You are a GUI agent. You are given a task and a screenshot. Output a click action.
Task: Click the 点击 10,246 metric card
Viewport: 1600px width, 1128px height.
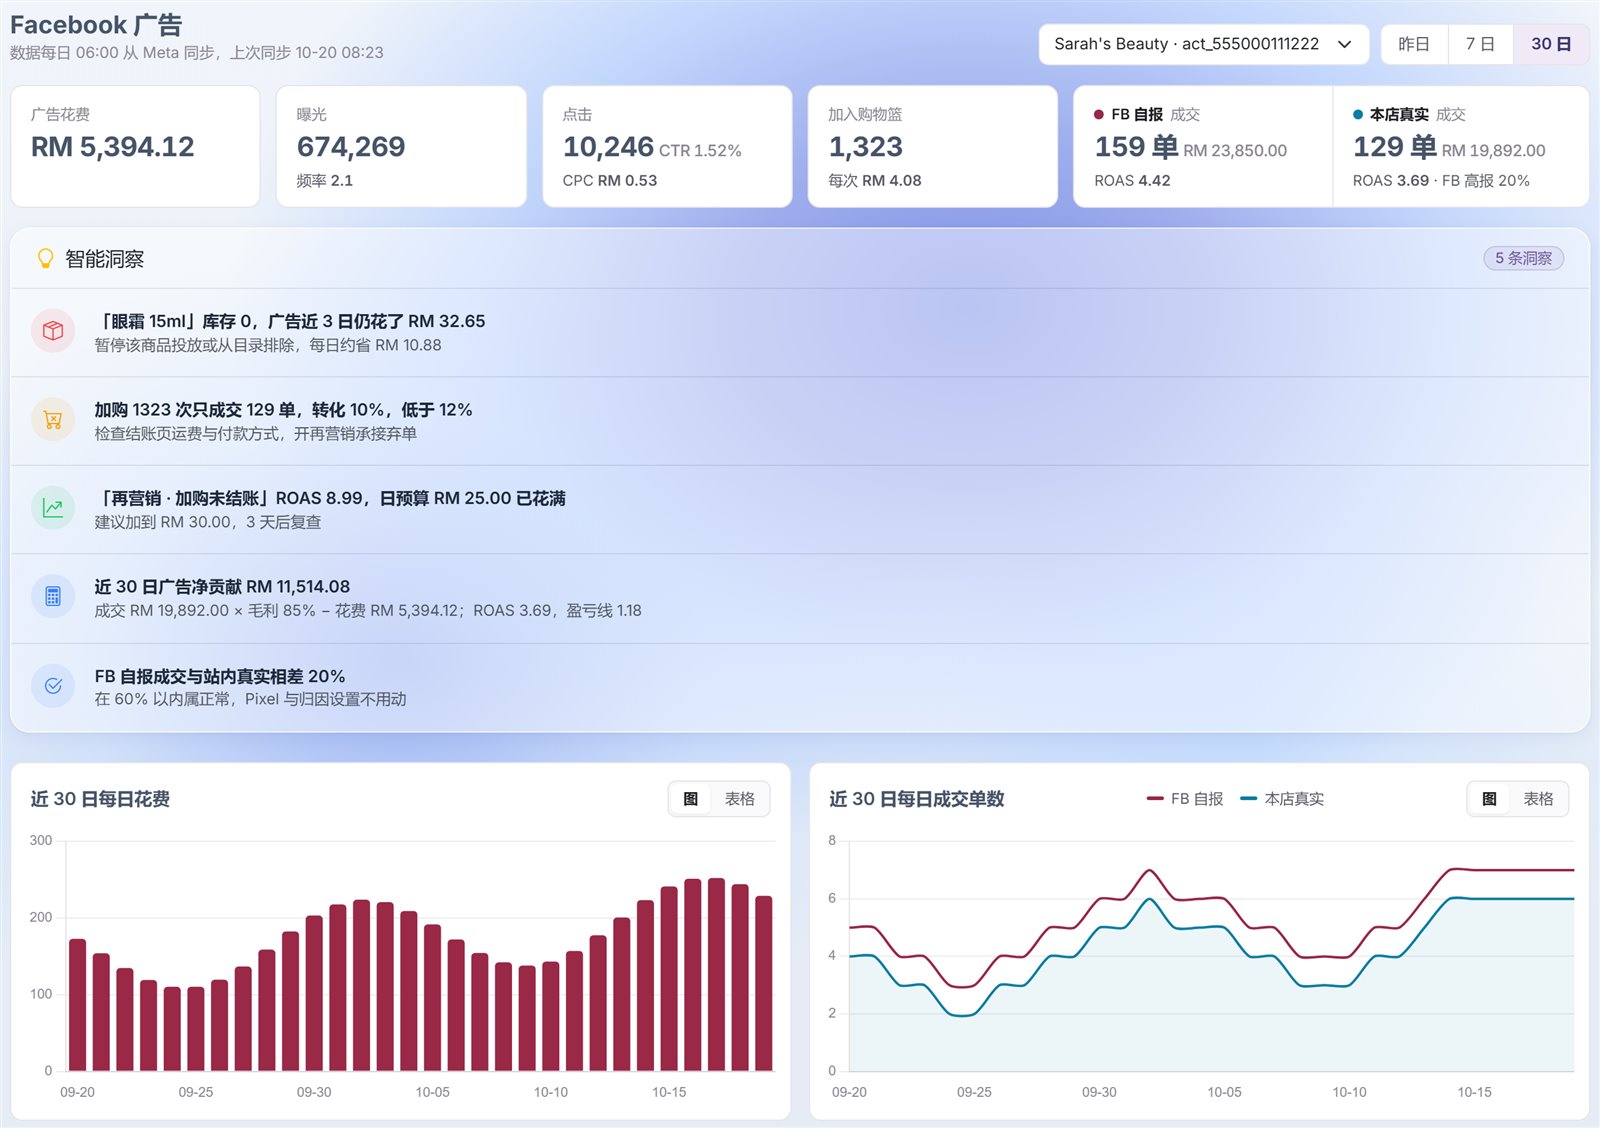pyautogui.click(x=667, y=146)
